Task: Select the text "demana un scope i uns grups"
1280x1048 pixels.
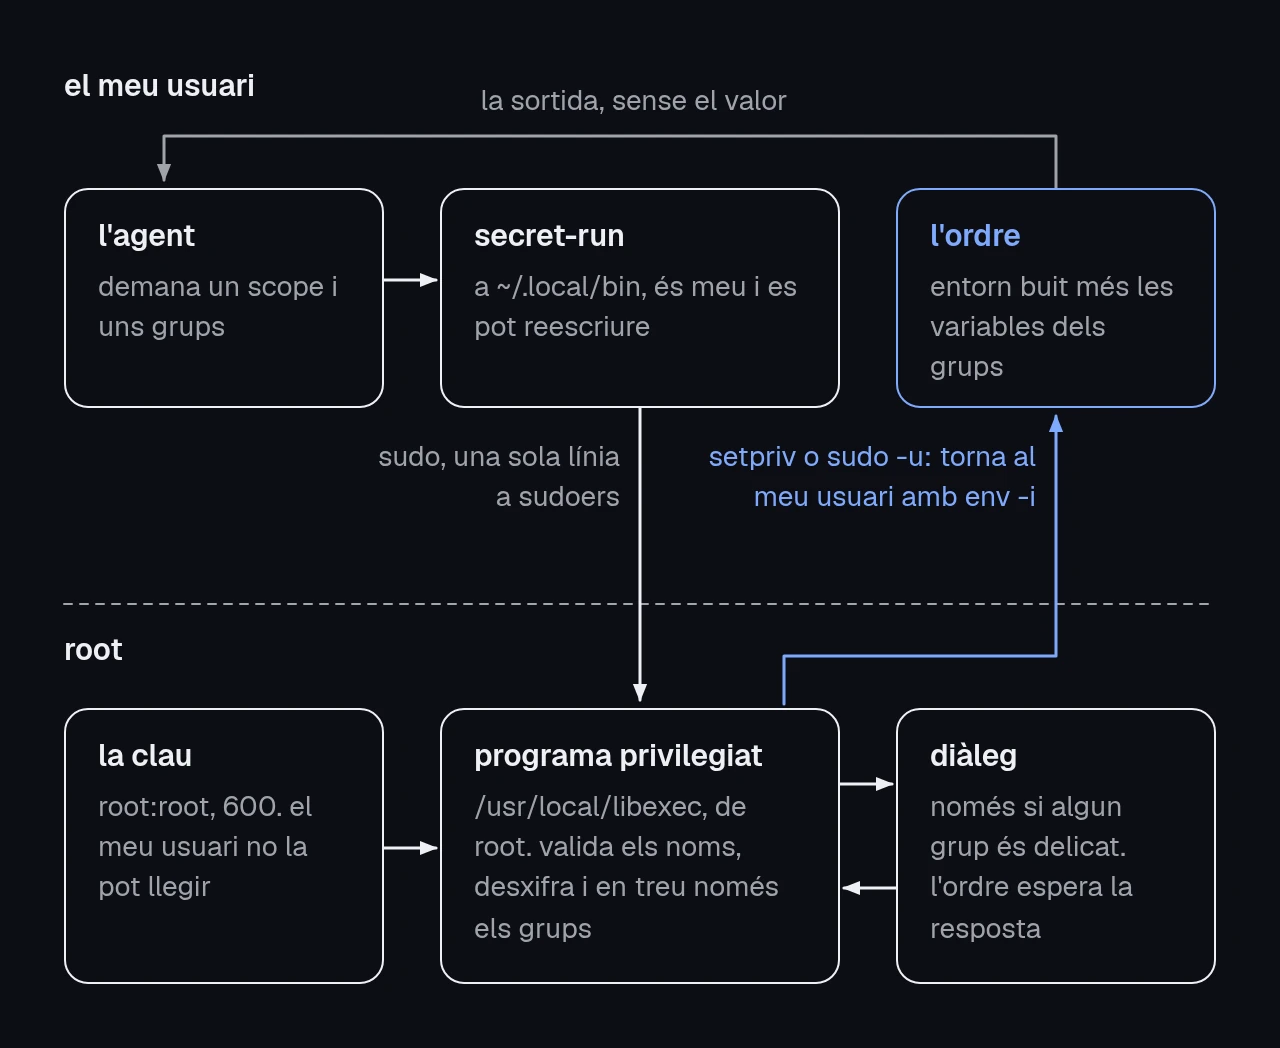Action: (218, 307)
